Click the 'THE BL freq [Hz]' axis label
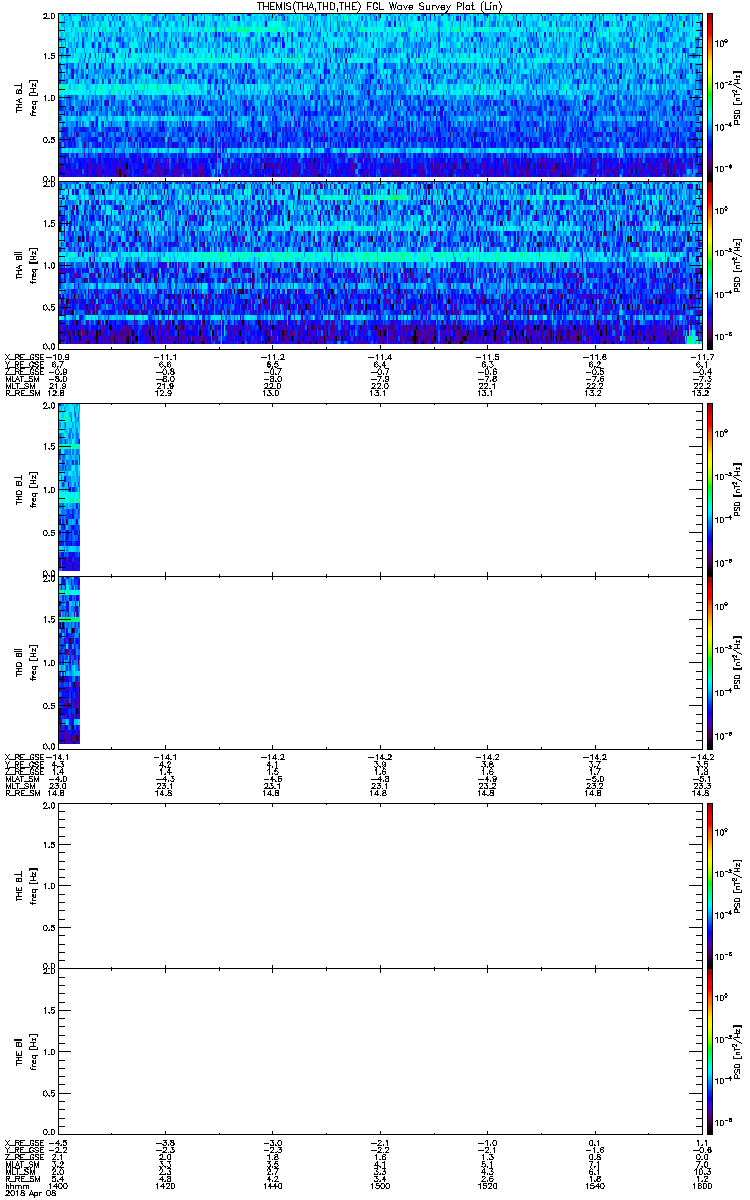The image size is (750, 1200). [x=26, y=885]
